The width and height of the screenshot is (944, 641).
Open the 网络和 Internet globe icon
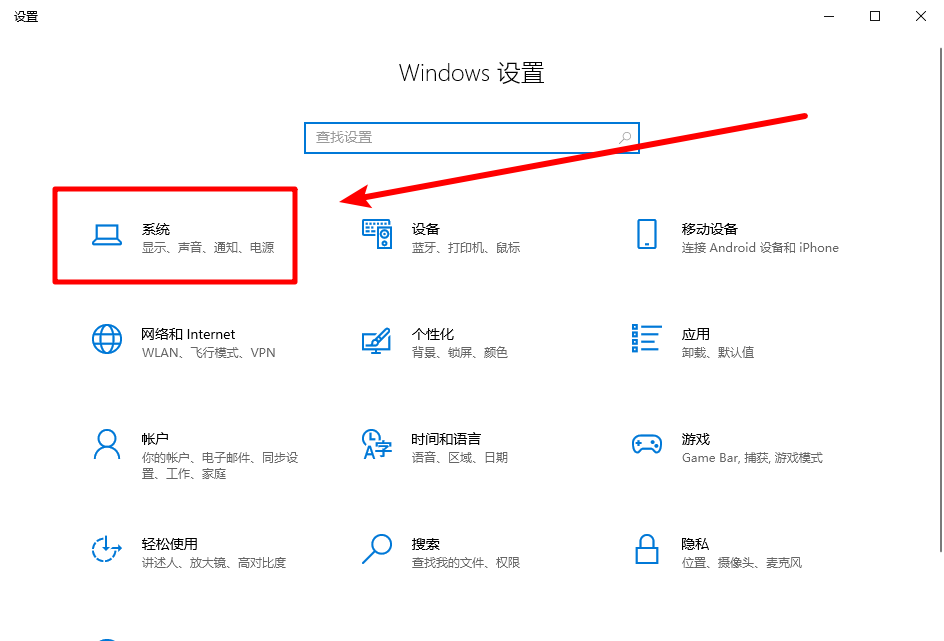pos(107,339)
